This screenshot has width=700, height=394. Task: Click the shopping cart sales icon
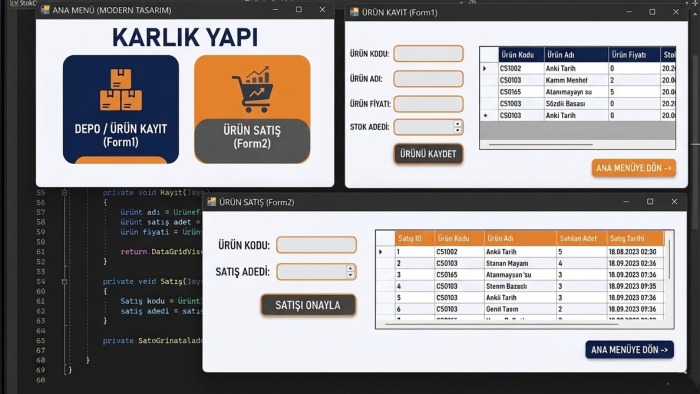252,89
